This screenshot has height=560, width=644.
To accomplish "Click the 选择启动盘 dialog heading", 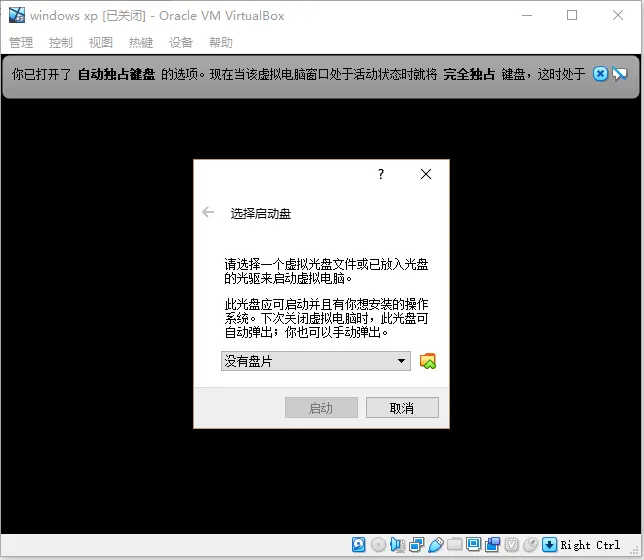I will click(x=261, y=214).
